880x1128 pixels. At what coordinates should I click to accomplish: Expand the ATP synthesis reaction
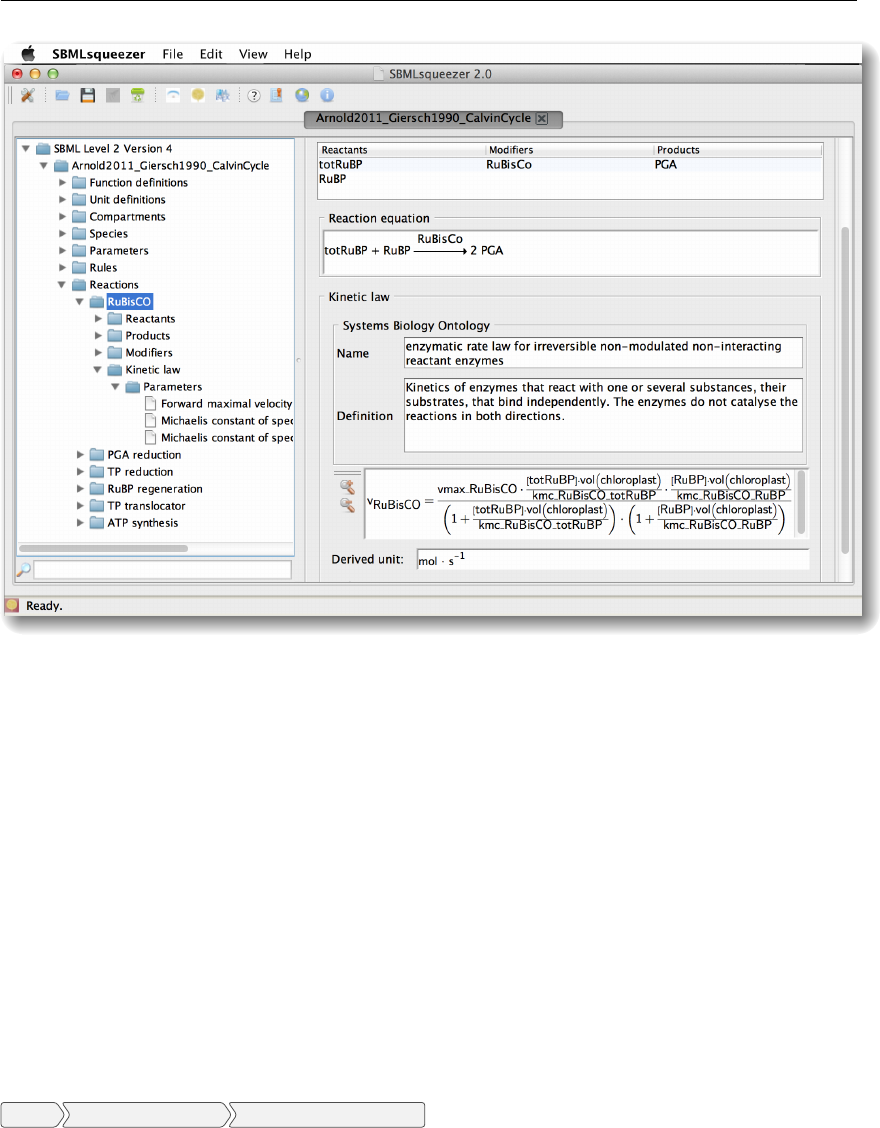[81, 523]
